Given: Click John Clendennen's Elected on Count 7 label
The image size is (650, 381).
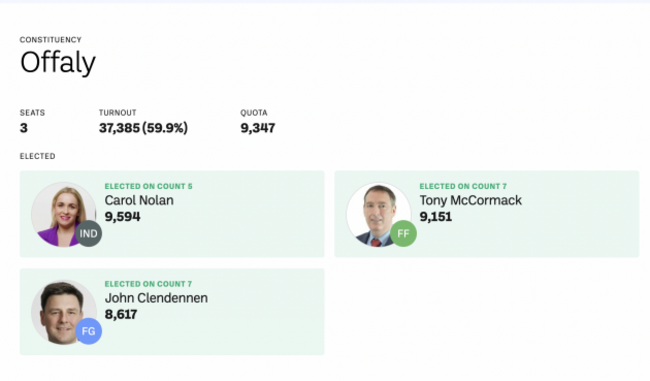Looking at the screenshot, I should (x=148, y=284).
